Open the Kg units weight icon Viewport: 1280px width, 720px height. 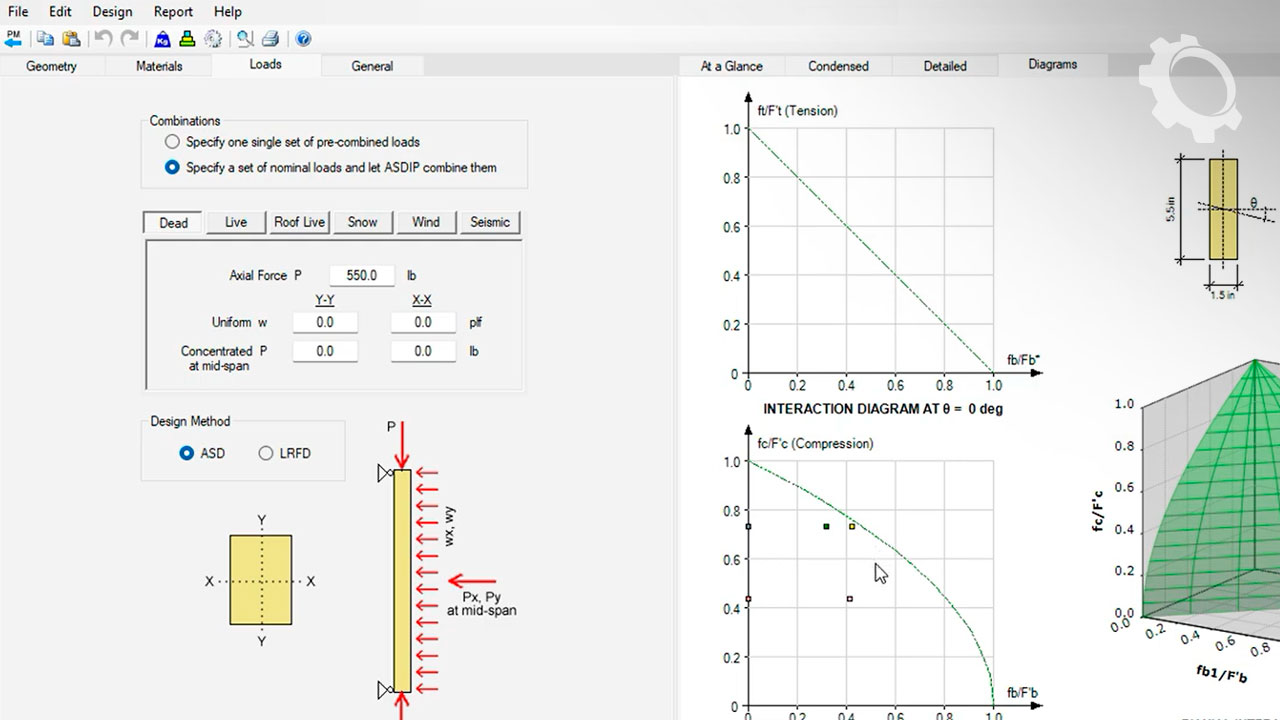point(162,39)
